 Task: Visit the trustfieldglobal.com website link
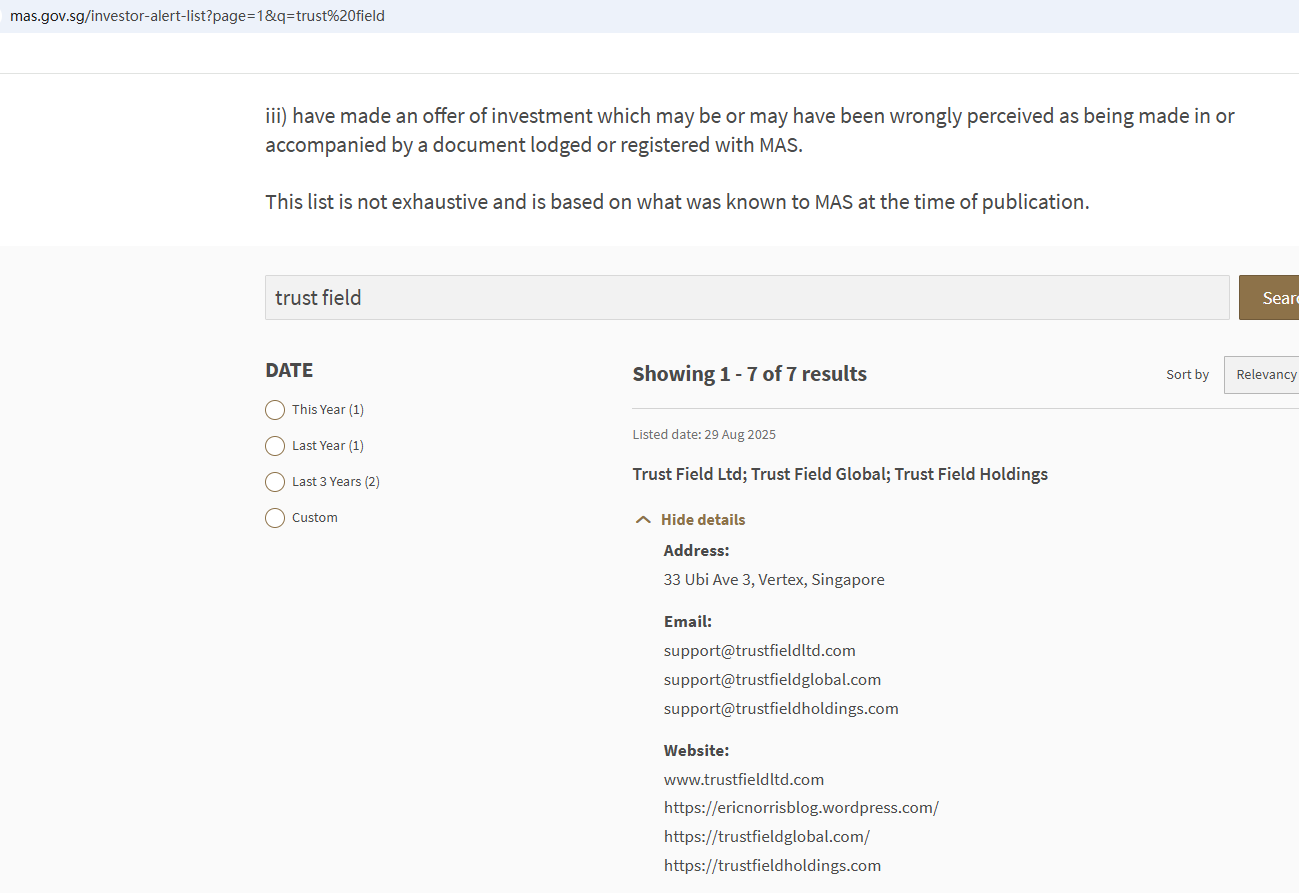[x=766, y=837]
